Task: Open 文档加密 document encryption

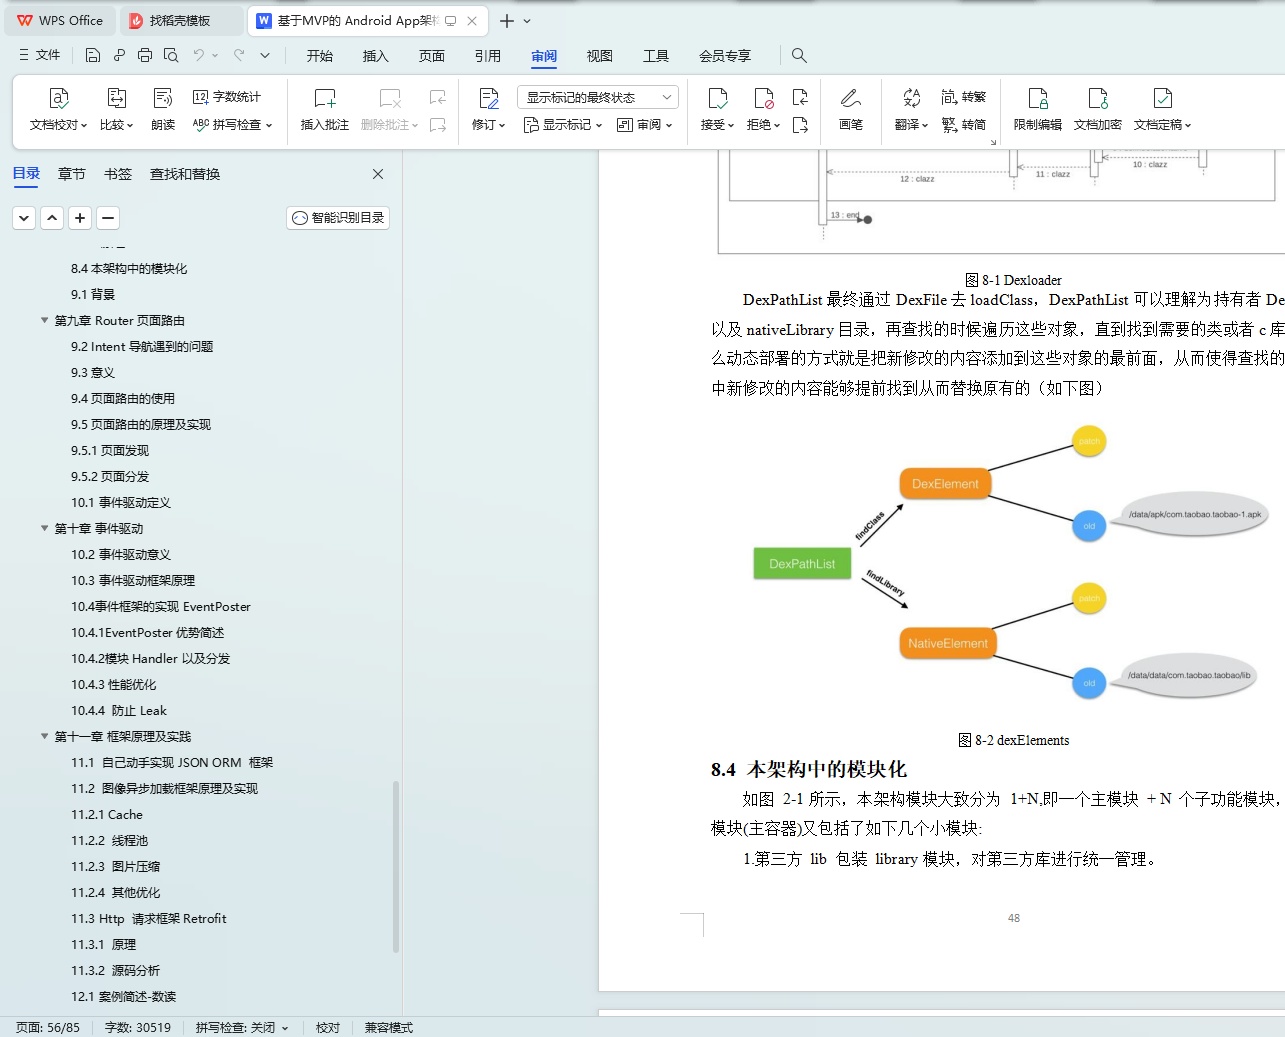Action: [1098, 109]
